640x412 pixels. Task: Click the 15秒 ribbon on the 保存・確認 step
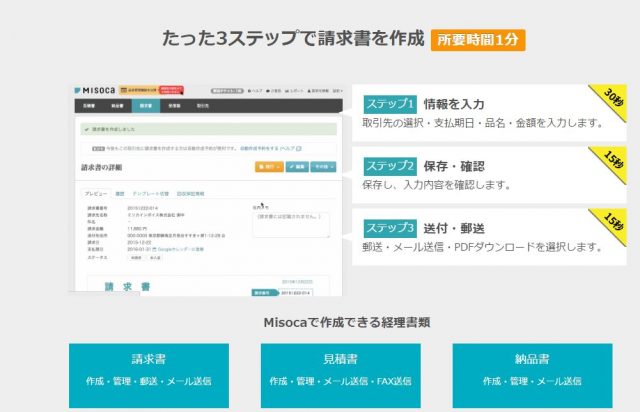(x=611, y=161)
